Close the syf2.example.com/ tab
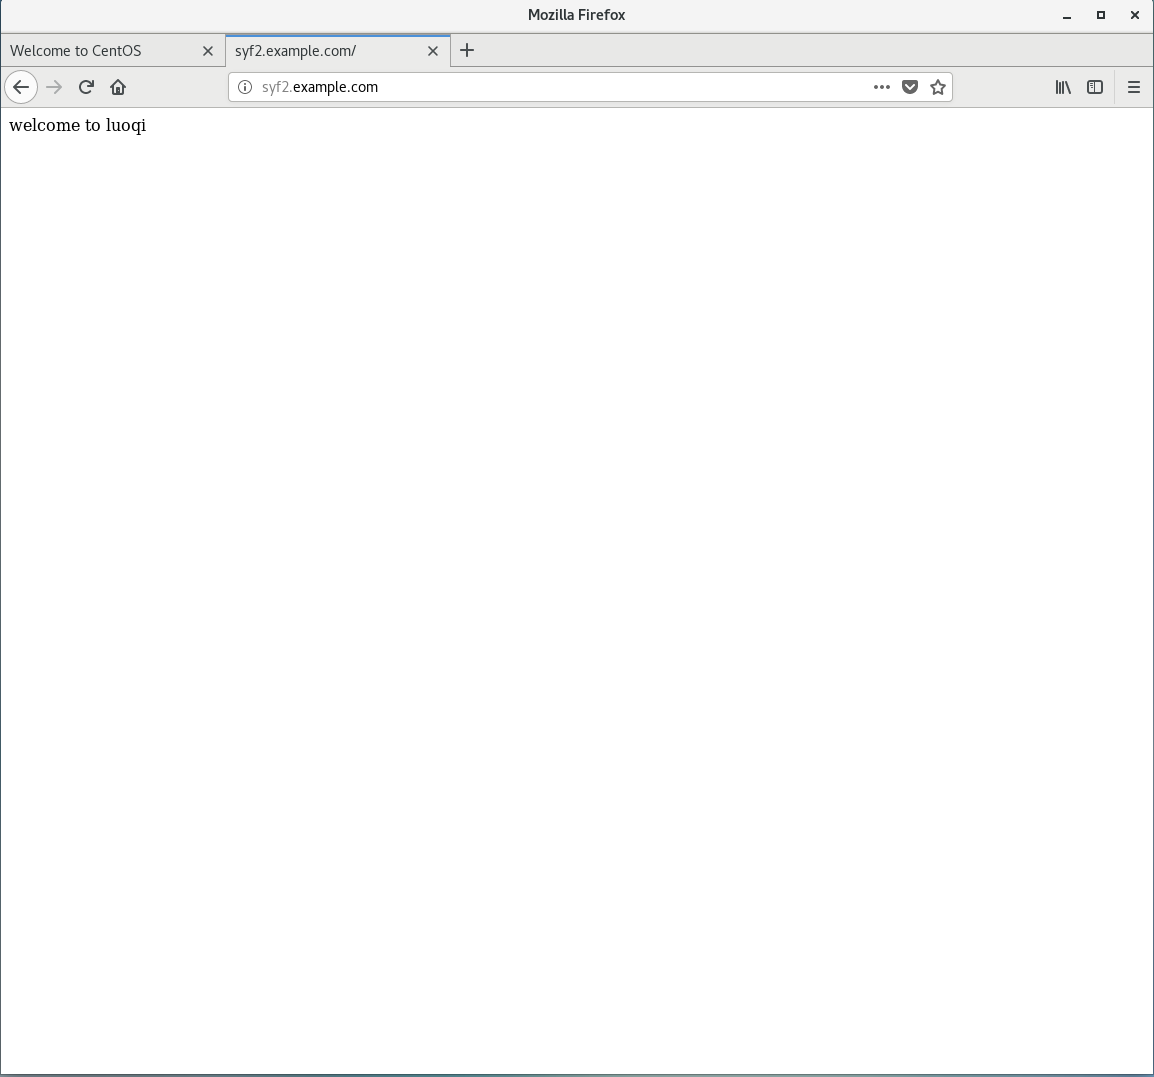The height and width of the screenshot is (1077, 1154). 433,51
